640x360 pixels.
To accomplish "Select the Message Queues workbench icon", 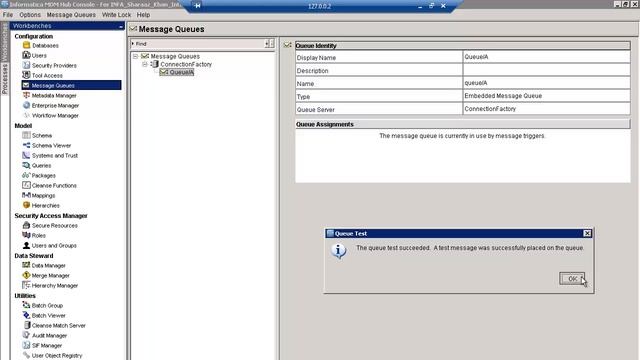I will point(27,85).
